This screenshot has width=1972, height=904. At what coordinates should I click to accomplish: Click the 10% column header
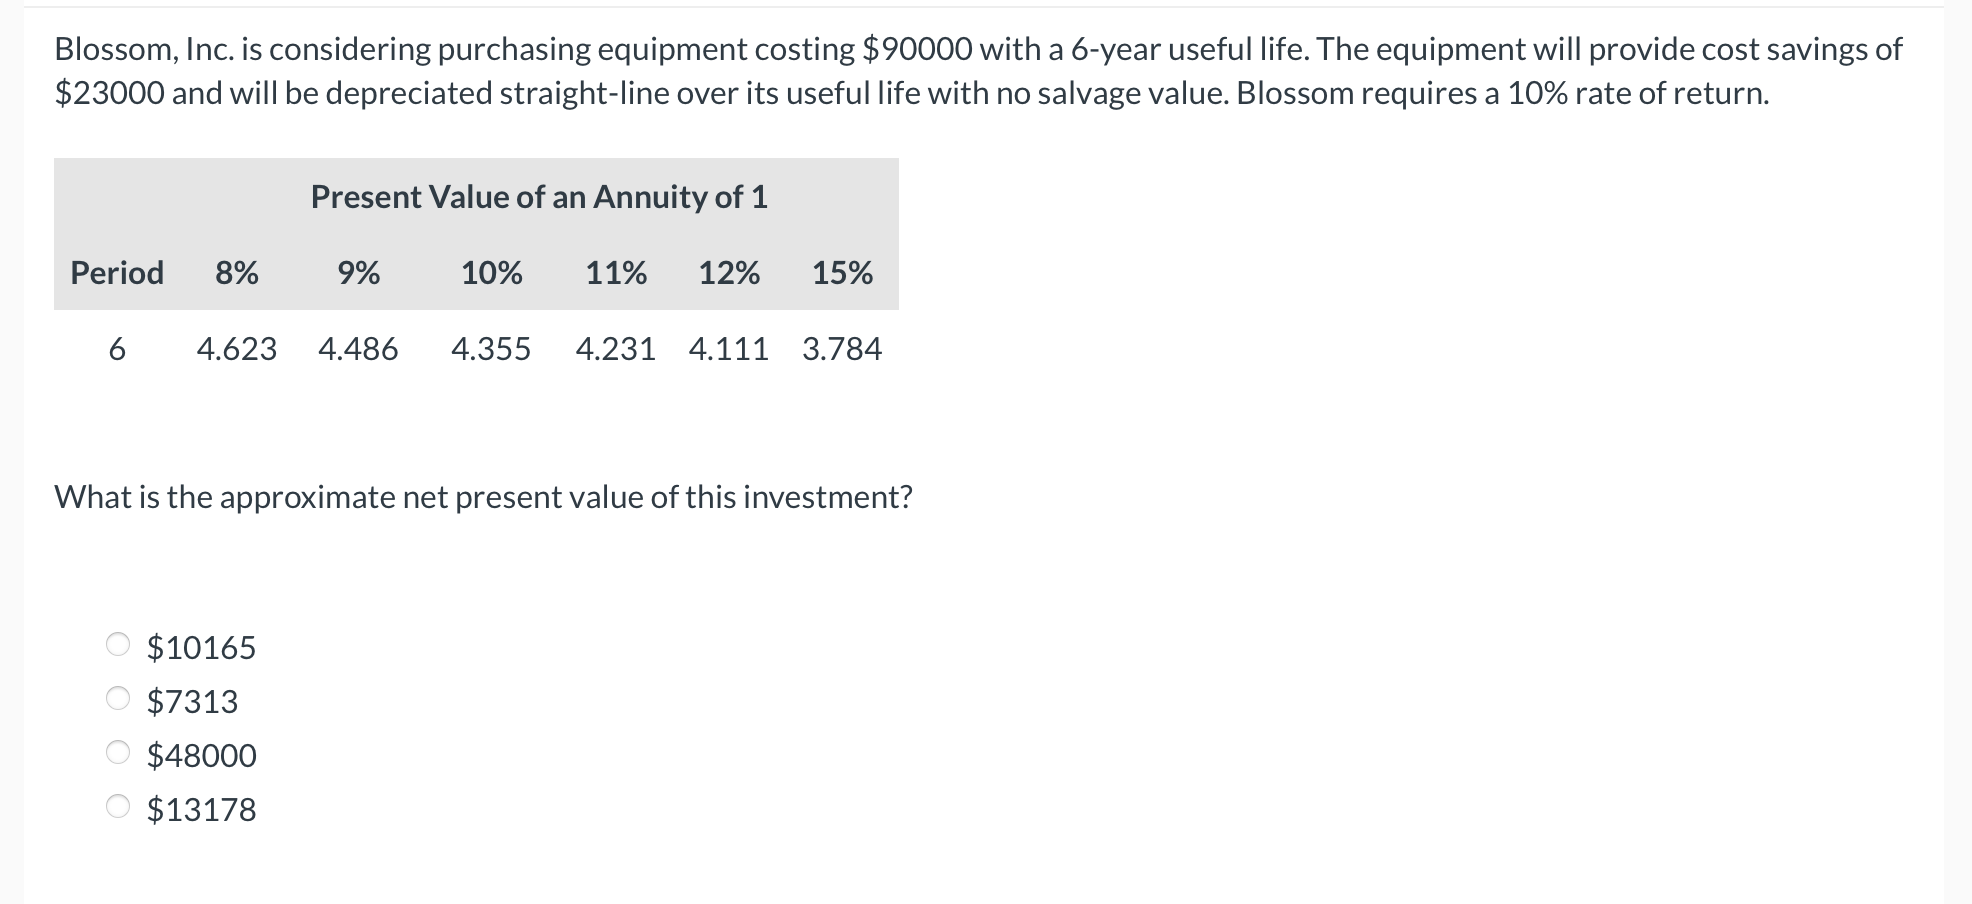tap(491, 272)
